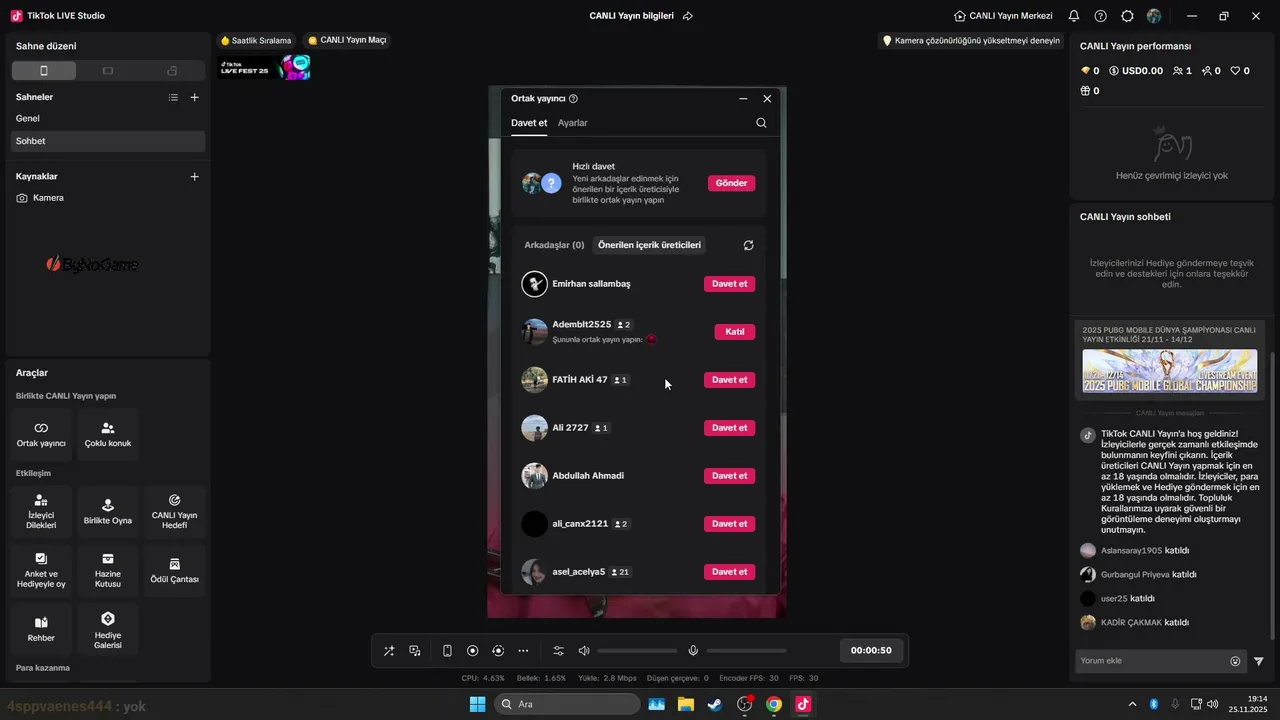
Task: Mute the speaker volume icon
Action: (x=584, y=651)
